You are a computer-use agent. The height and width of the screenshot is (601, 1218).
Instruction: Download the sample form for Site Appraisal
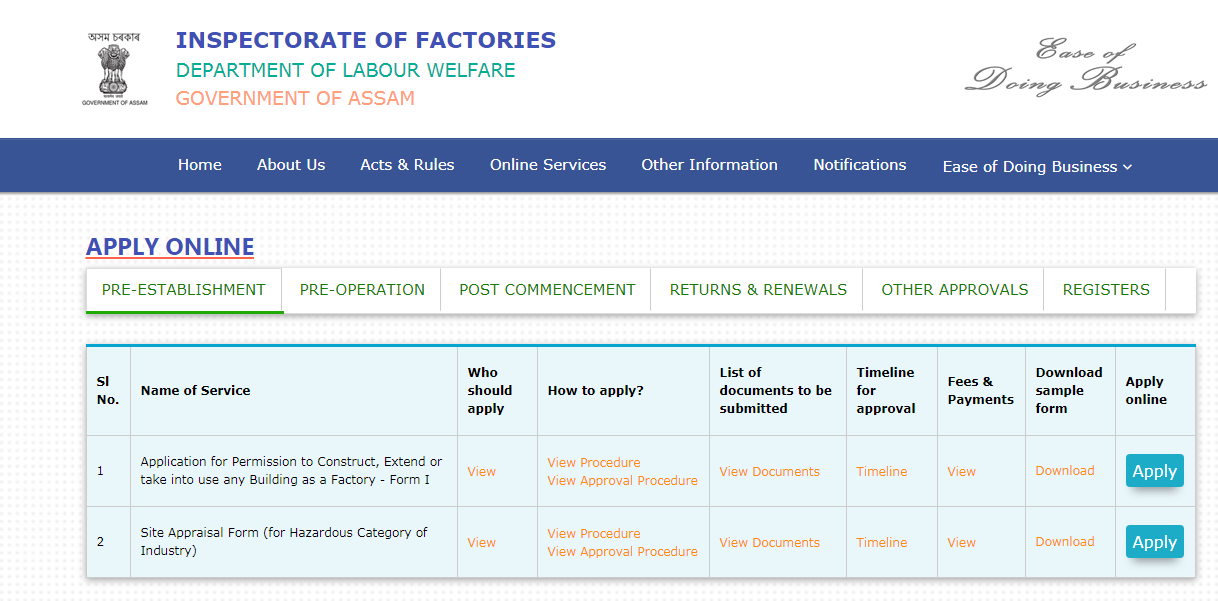(x=1064, y=541)
